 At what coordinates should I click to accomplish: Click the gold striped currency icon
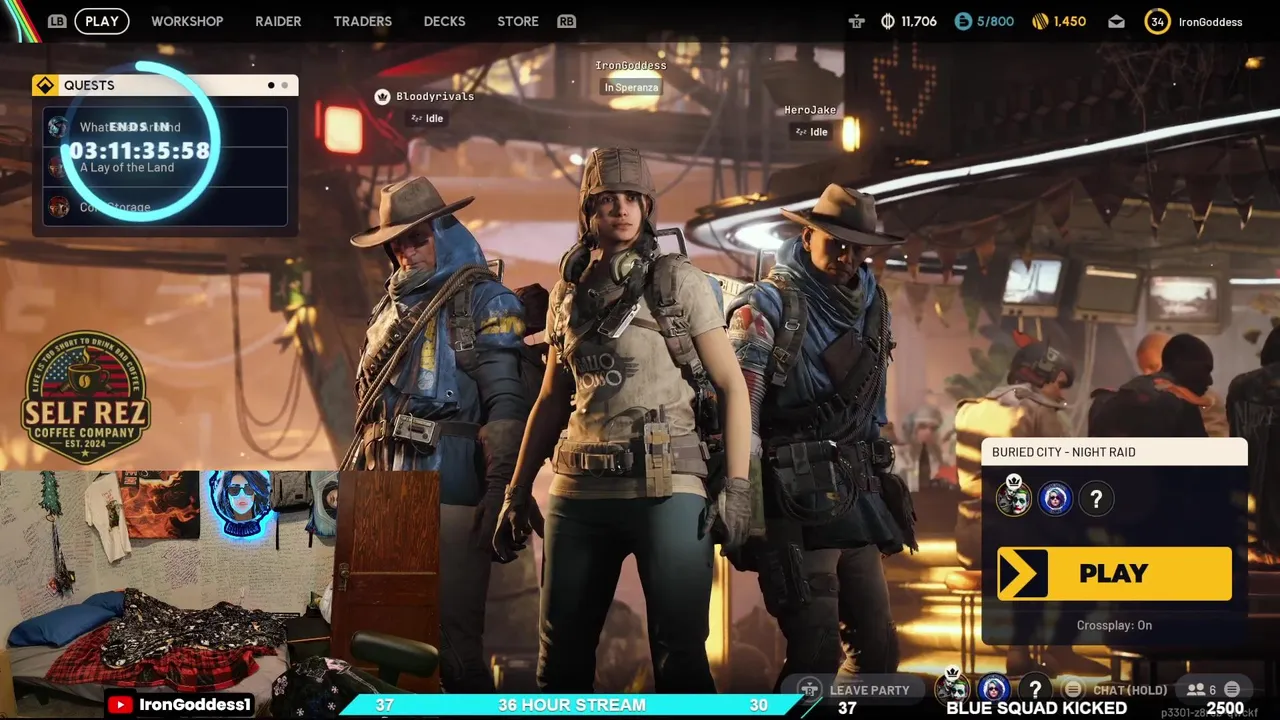click(x=1040, y=21)
